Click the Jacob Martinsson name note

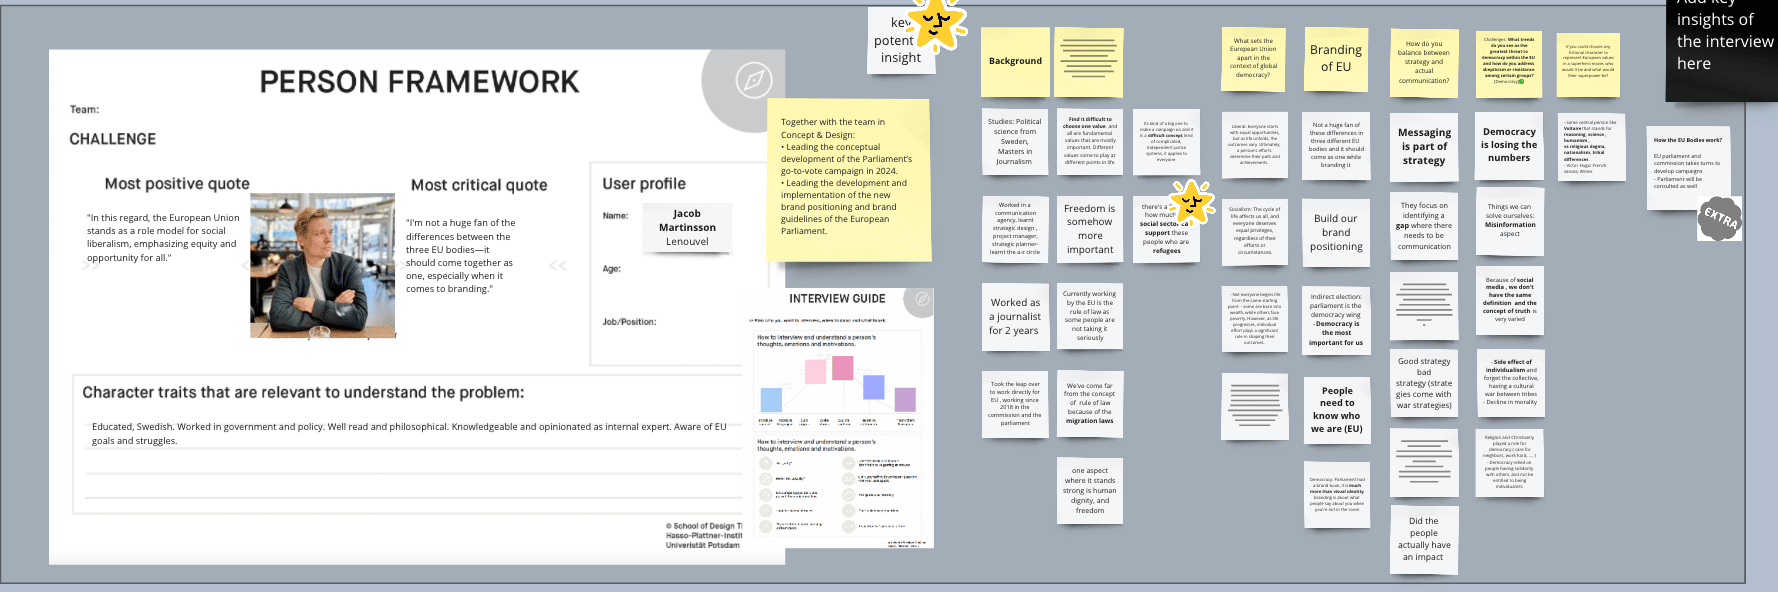(687, 227)
